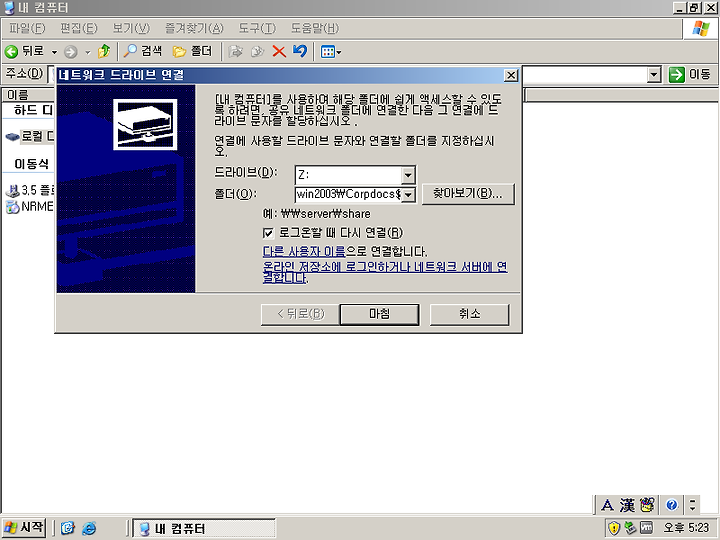The width and height of the screenshot is (720, 540).
Task: Select the 로컬 디스크 drive item
Action: point(30,136)
